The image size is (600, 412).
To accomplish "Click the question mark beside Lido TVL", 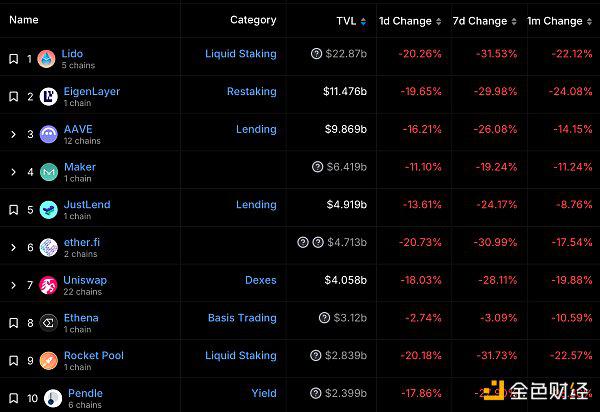I will pyautogui.click(x=316, y=54).
